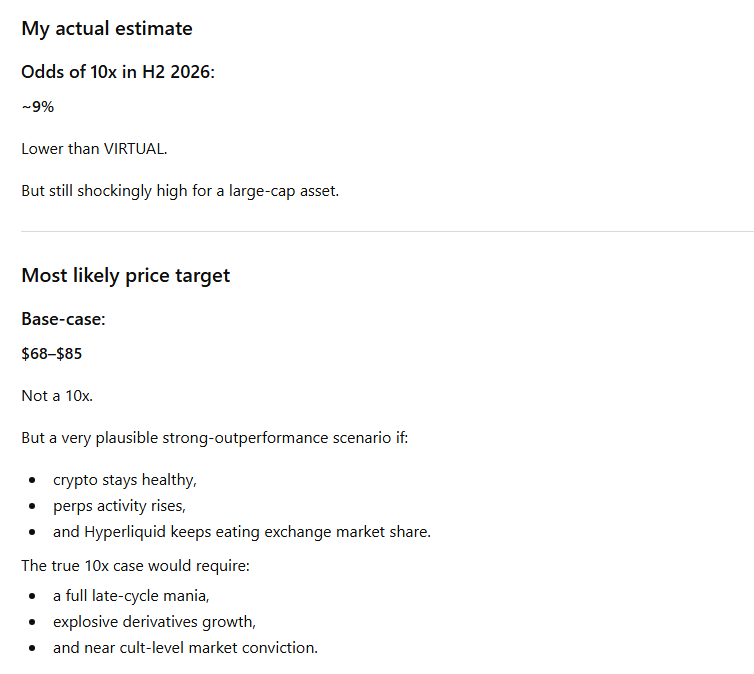754x674 pixels.
Task: Click the 'My actual estimate' heading
Action: [107, 29]
